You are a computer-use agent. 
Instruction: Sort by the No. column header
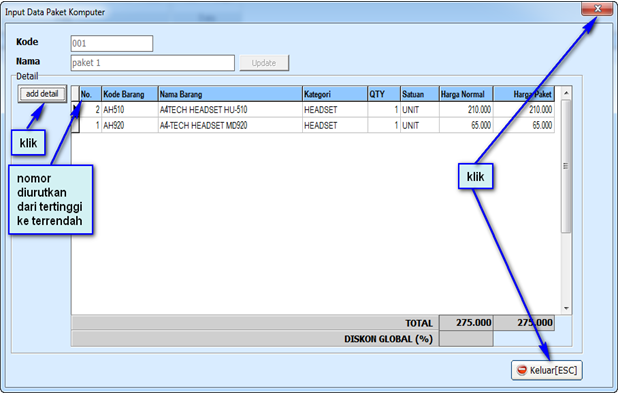90,94
